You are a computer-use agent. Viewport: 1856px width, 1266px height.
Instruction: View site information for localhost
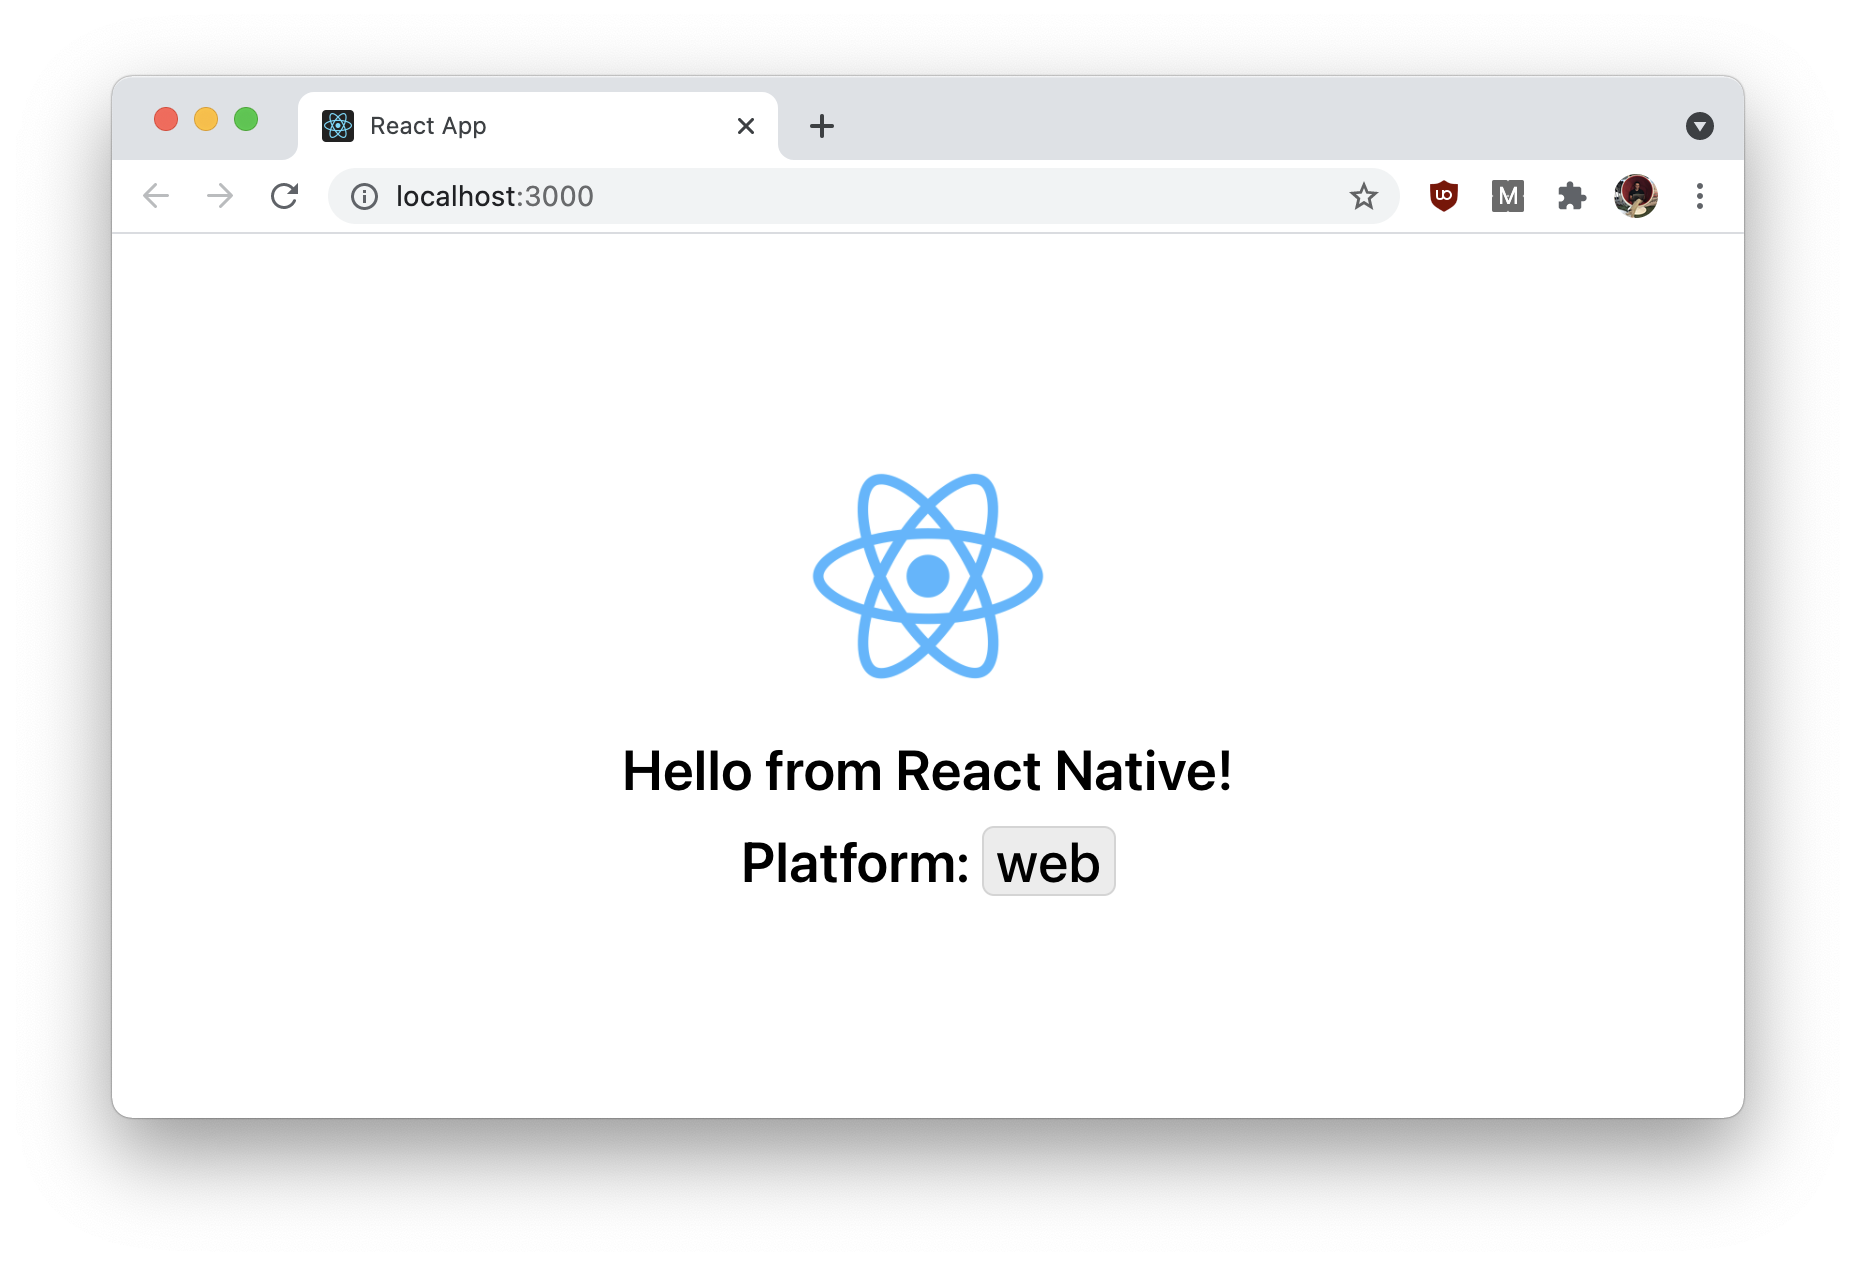pos(365,197)
